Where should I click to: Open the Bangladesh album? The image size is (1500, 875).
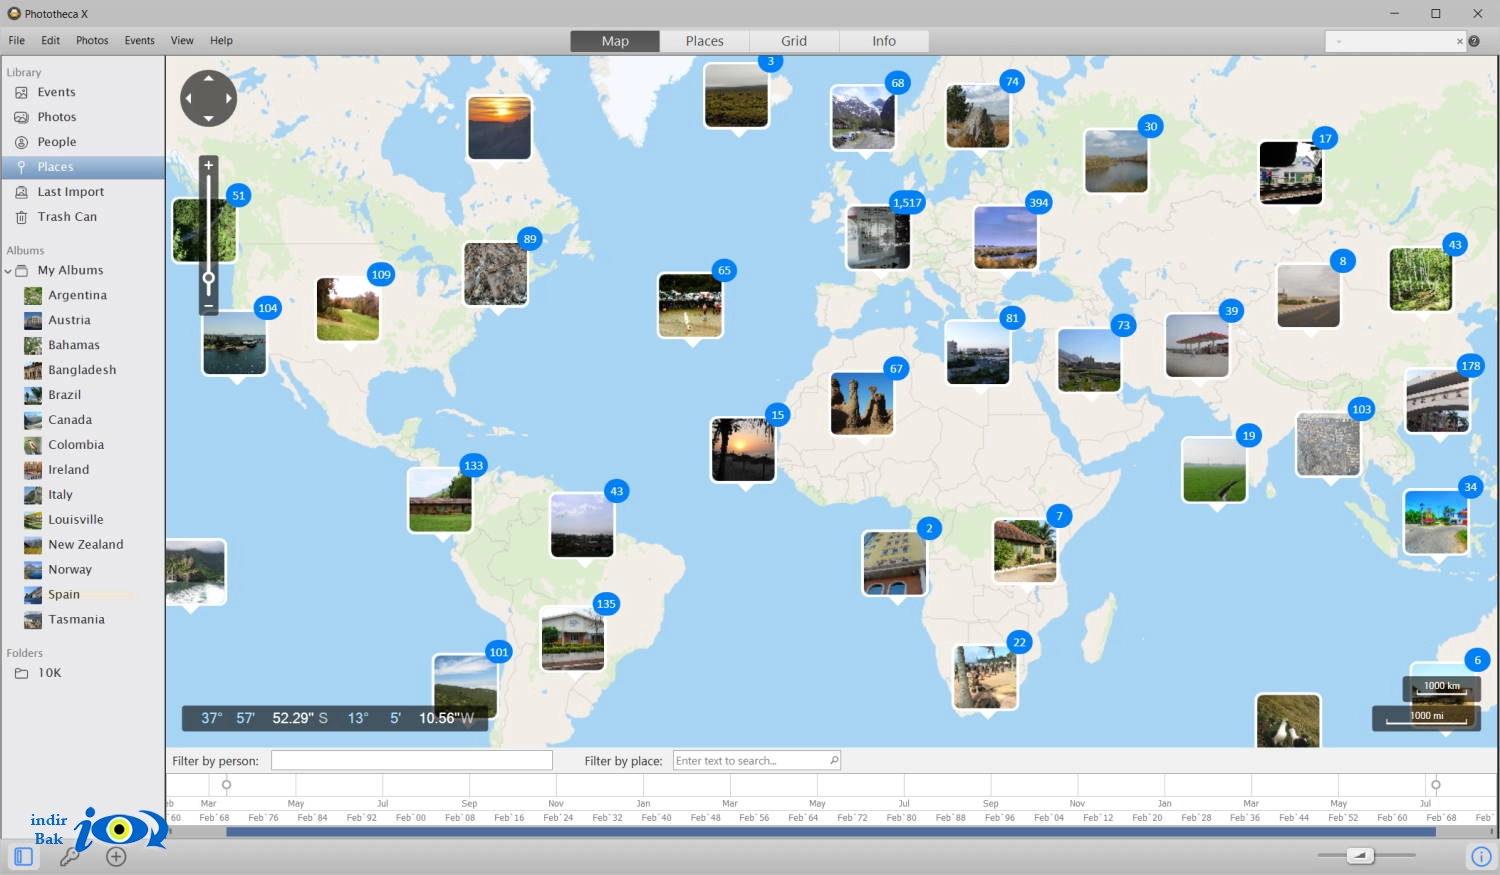pyautogui.click(x=82, y=370)
